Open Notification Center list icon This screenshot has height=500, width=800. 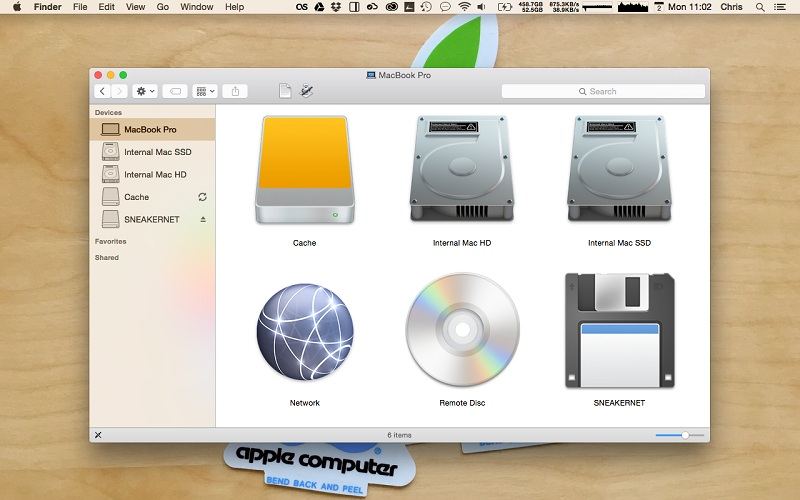click(780, 7)
